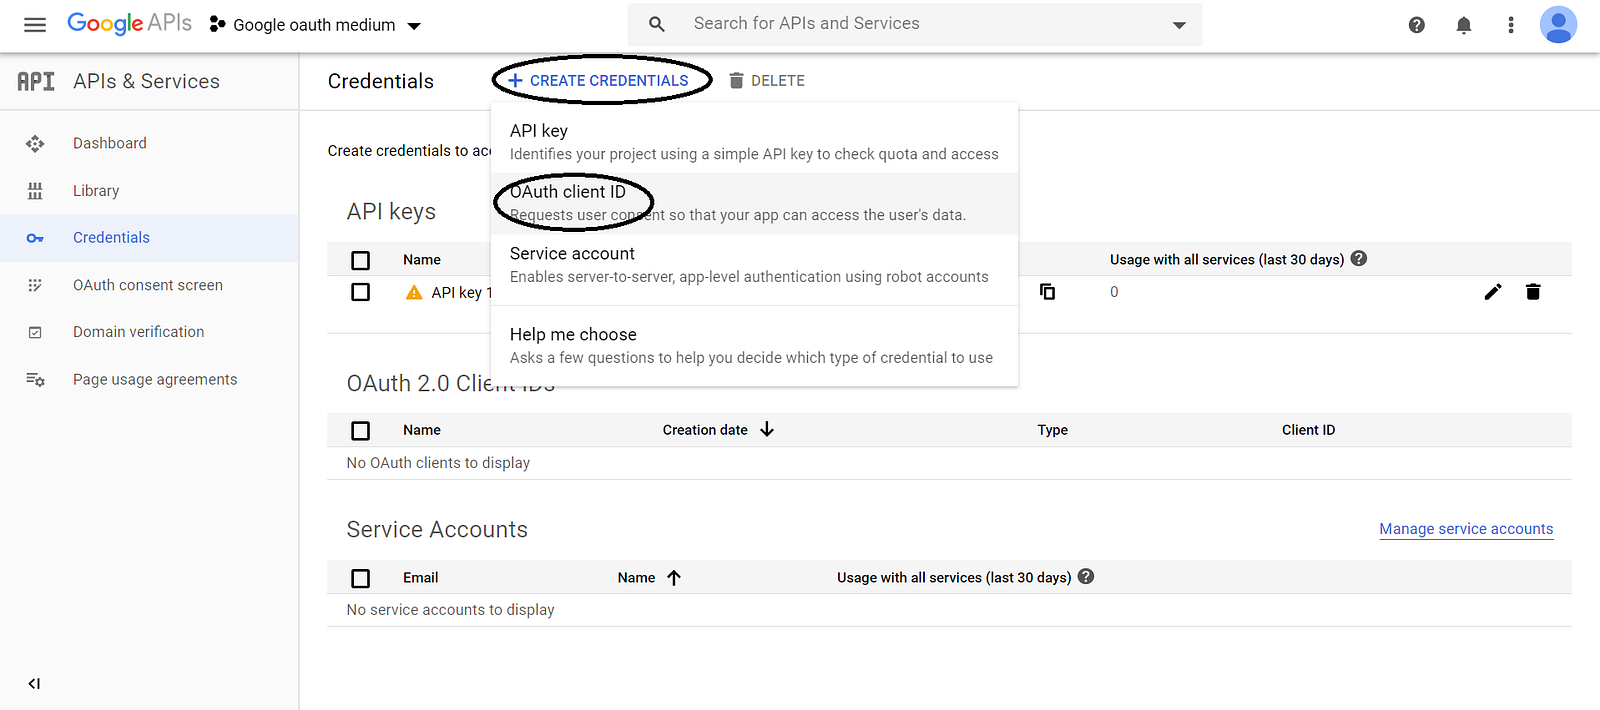The height and width of the screenshot is (710, 1600).
Task: Choose API key from the dropdown menu
Action: point(754,142)
